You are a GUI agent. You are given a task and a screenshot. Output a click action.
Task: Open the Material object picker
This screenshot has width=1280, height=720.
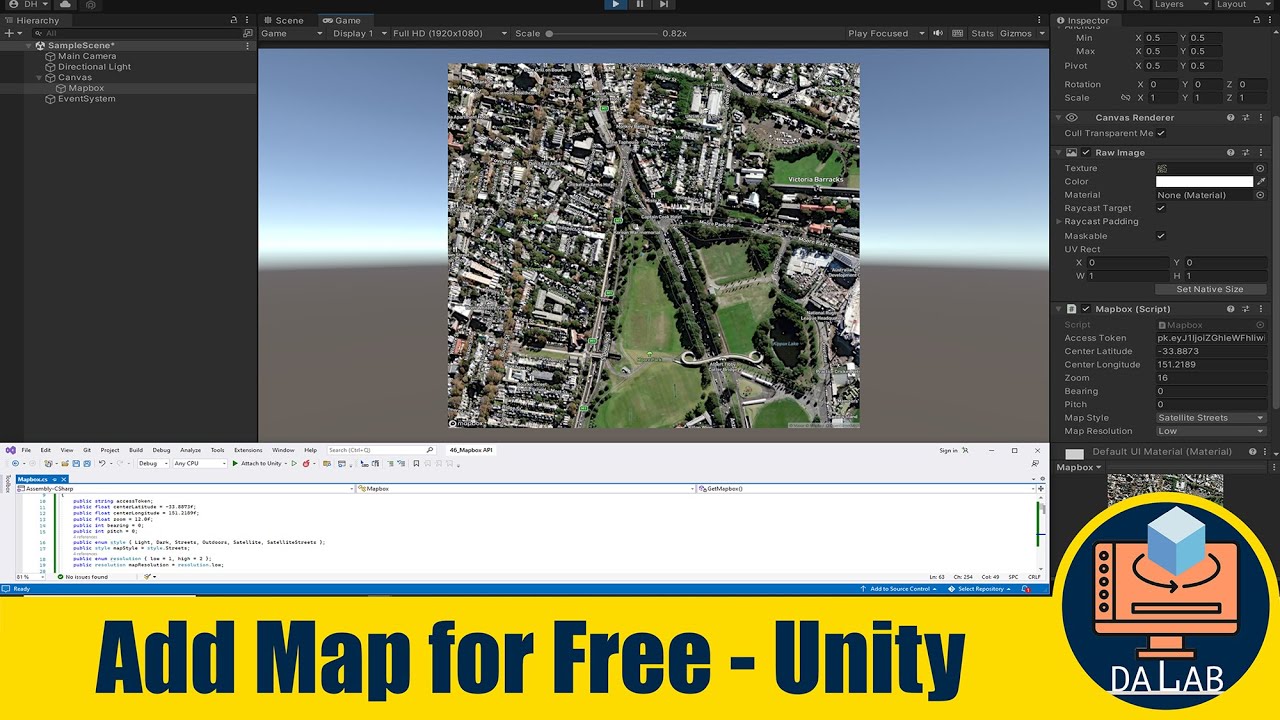coord(1260,195)
